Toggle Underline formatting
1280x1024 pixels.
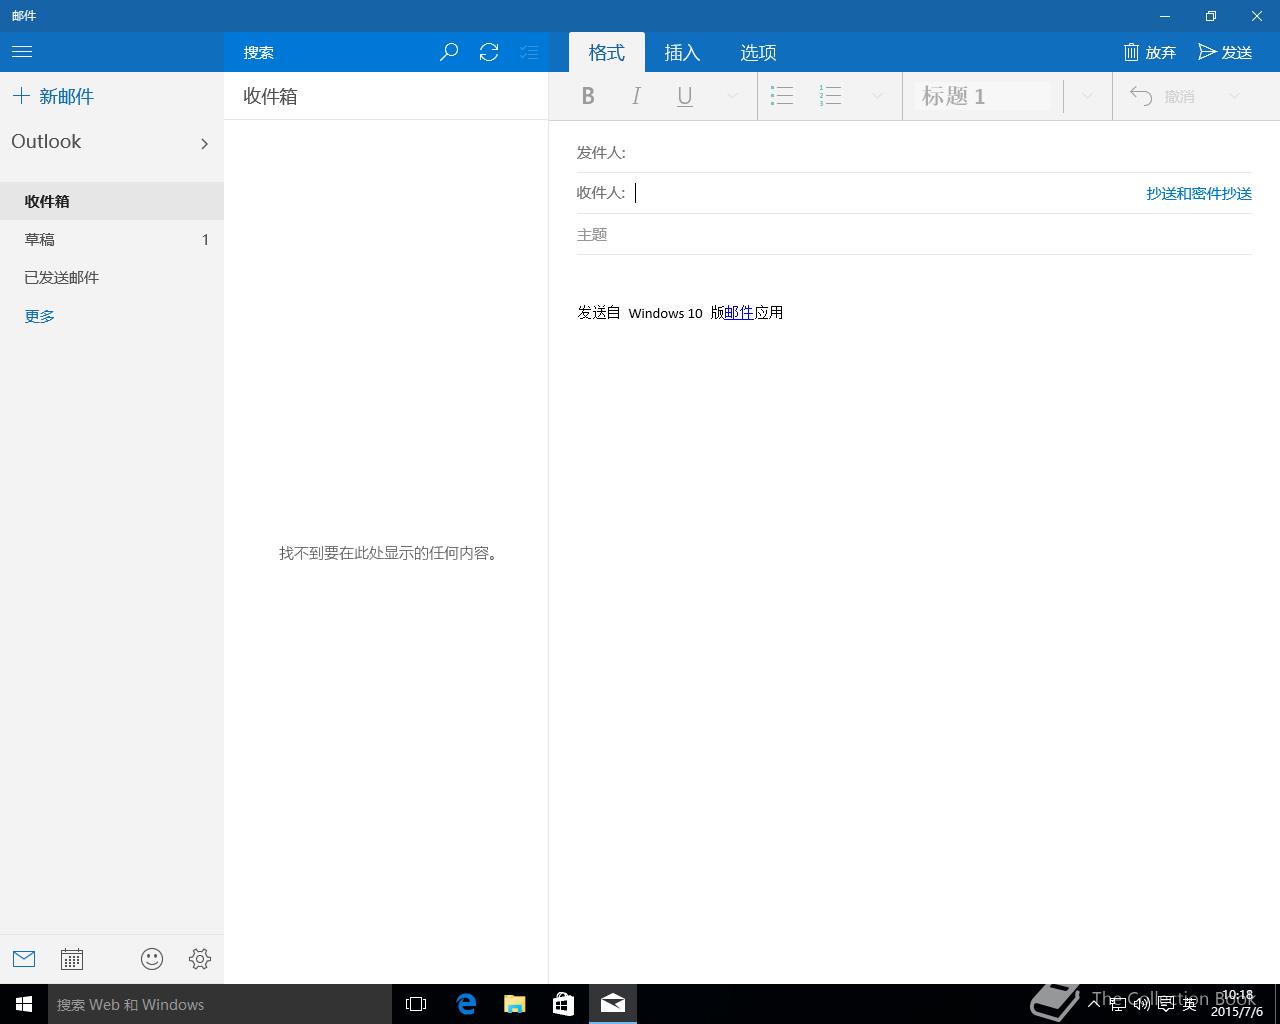tap(685, 96)
